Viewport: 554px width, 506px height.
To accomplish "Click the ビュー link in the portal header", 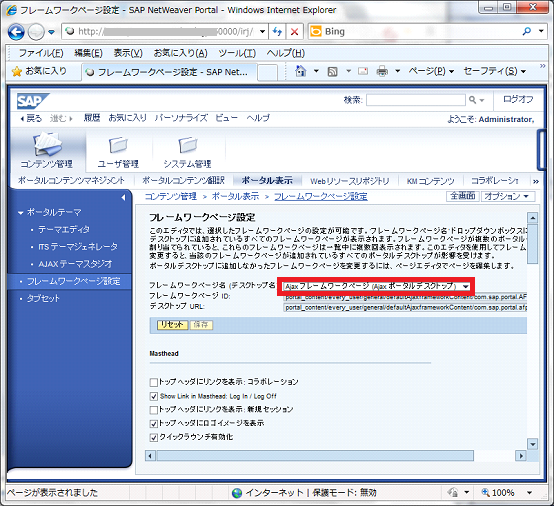I will coord(226,118).
